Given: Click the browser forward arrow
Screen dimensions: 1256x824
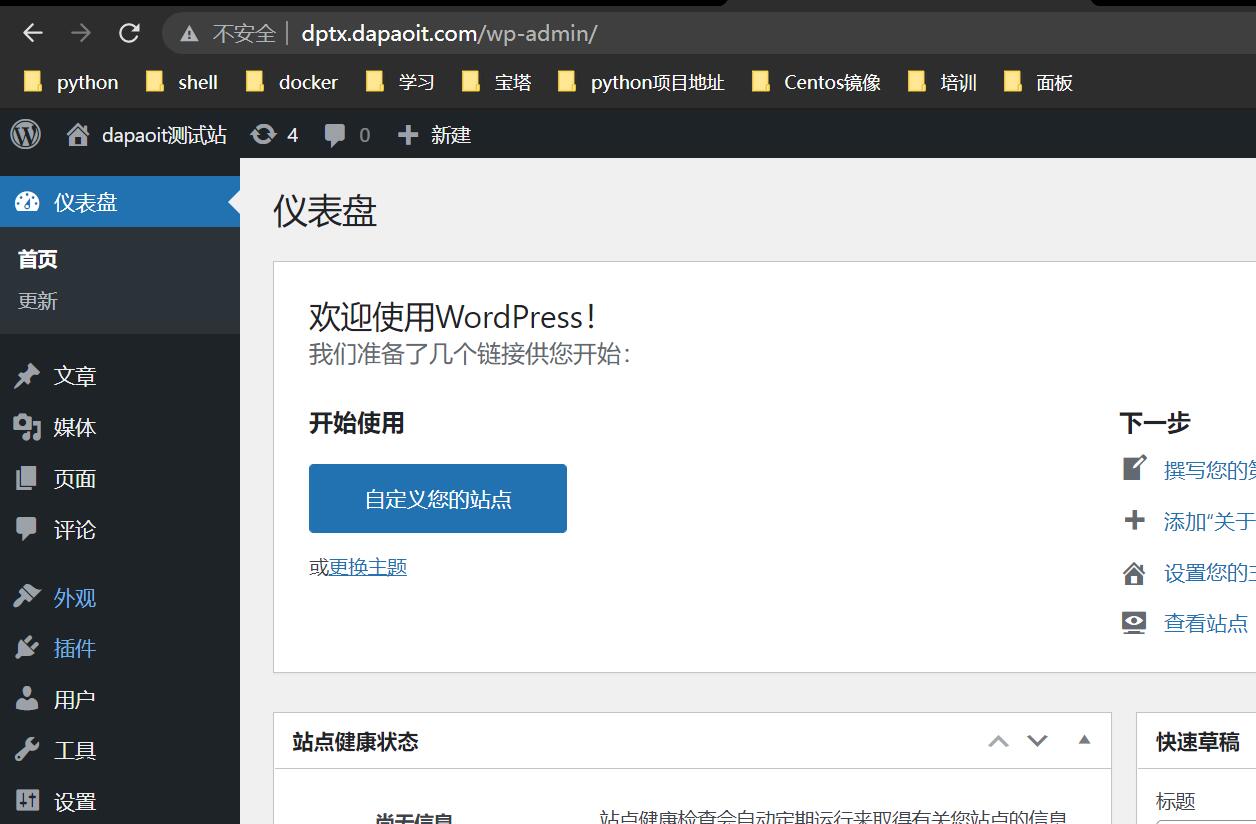Looking at the screenshot, I should [81, 33].
